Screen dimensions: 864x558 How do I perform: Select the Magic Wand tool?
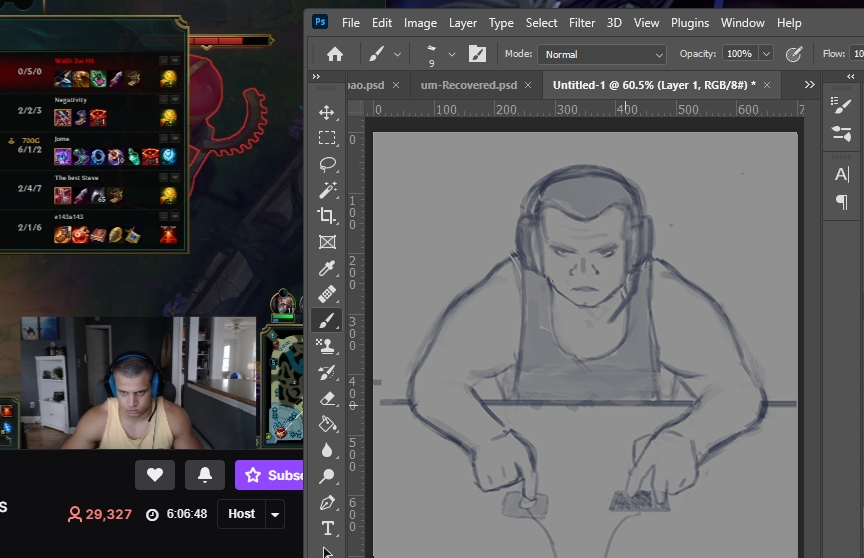(327, 190)
